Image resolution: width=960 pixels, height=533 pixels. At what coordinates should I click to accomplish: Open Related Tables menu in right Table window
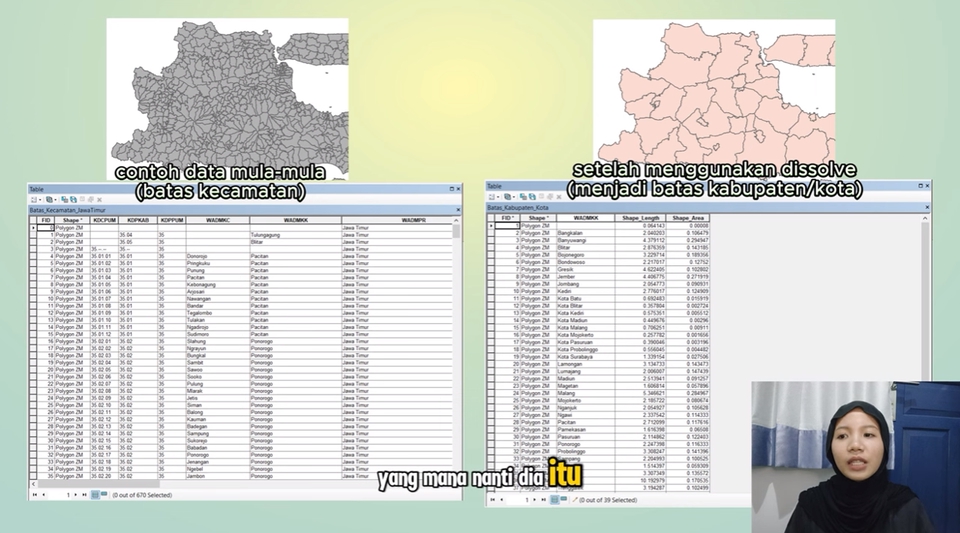click(x=509, y=197)
